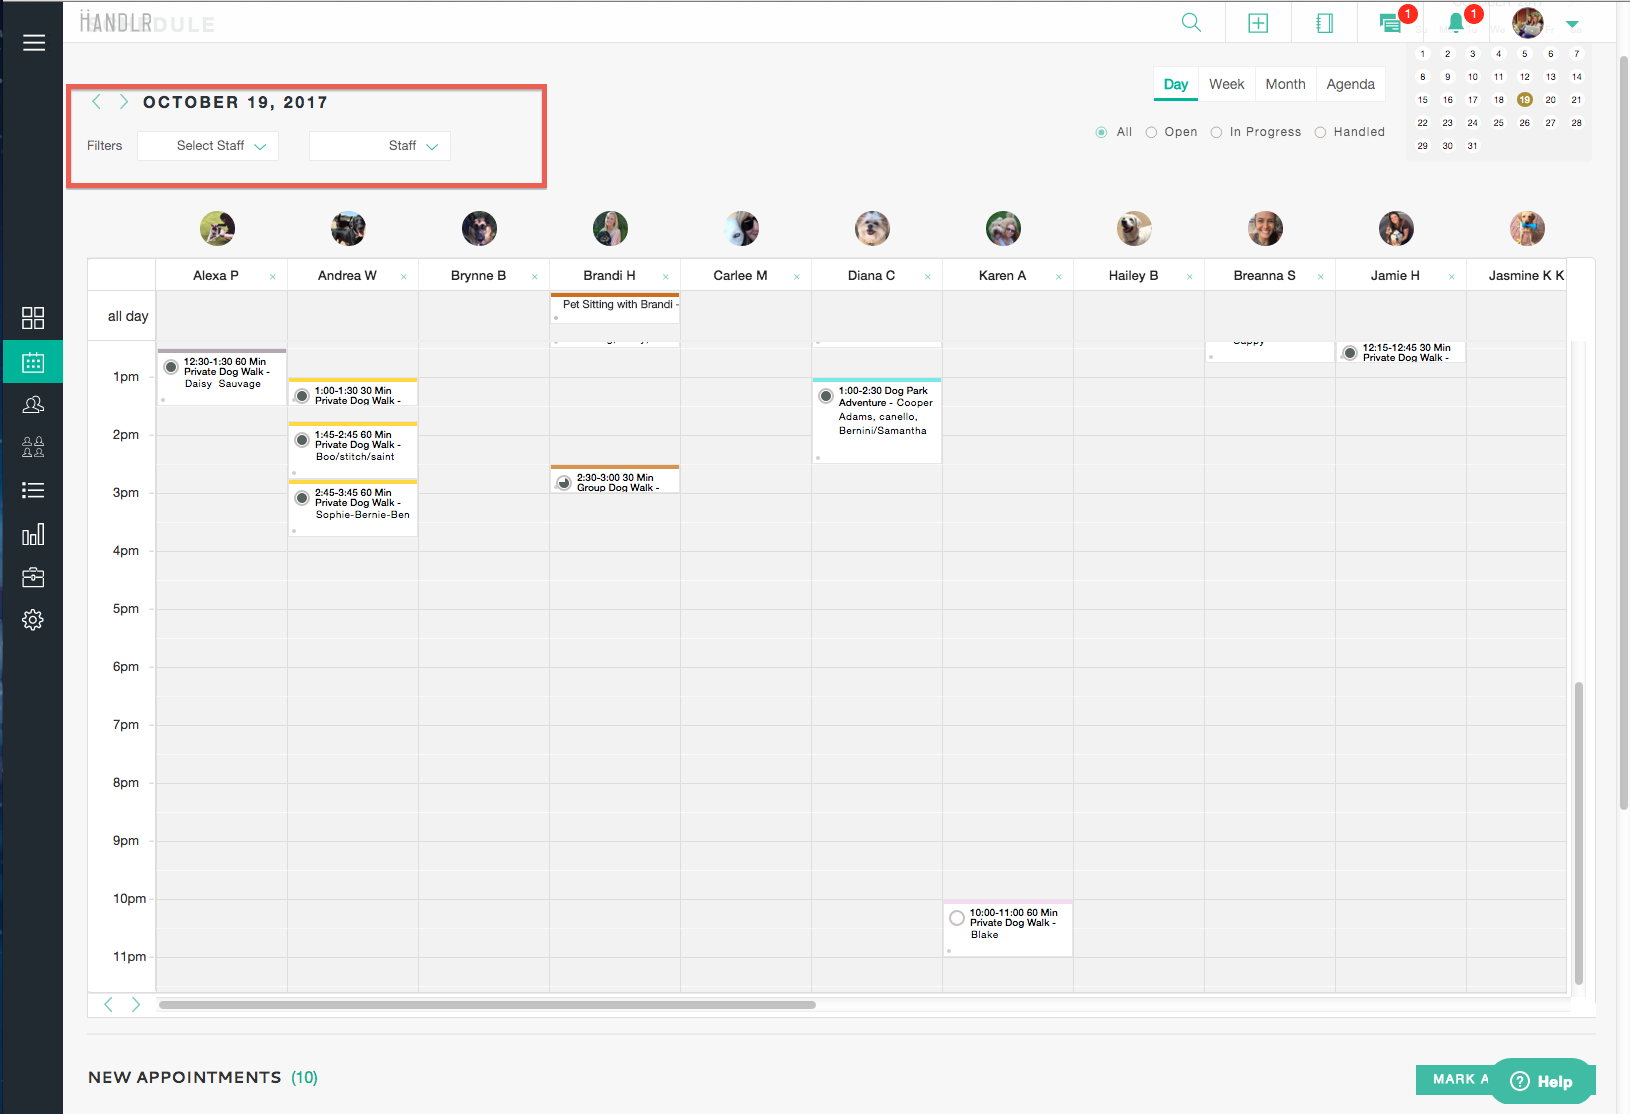The height and width of the screenshot is (1114, 1630).
Task: Click the notifications bell icon
Action: tap(1456, 21)
